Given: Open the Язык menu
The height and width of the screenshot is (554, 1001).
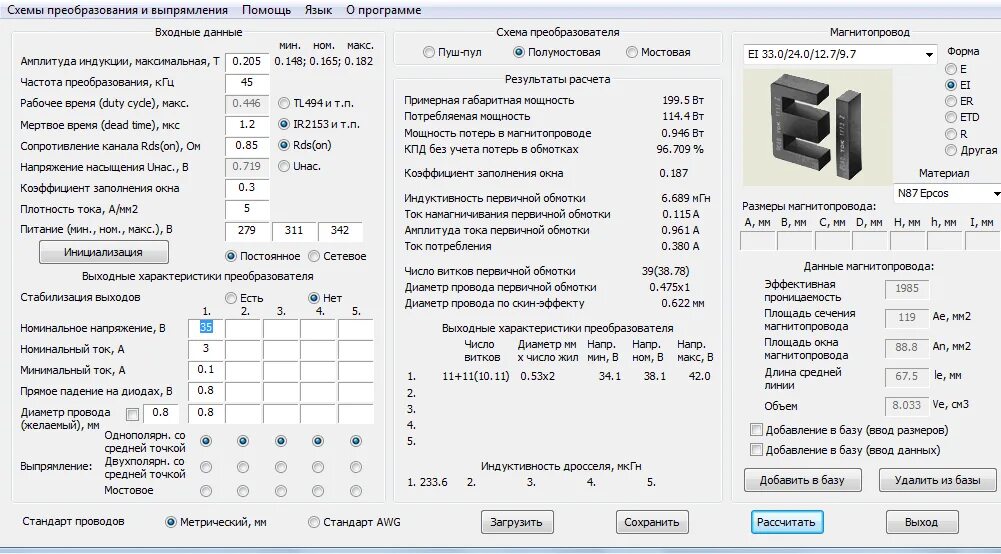Looking at the screenshot, I should [318, 10].
